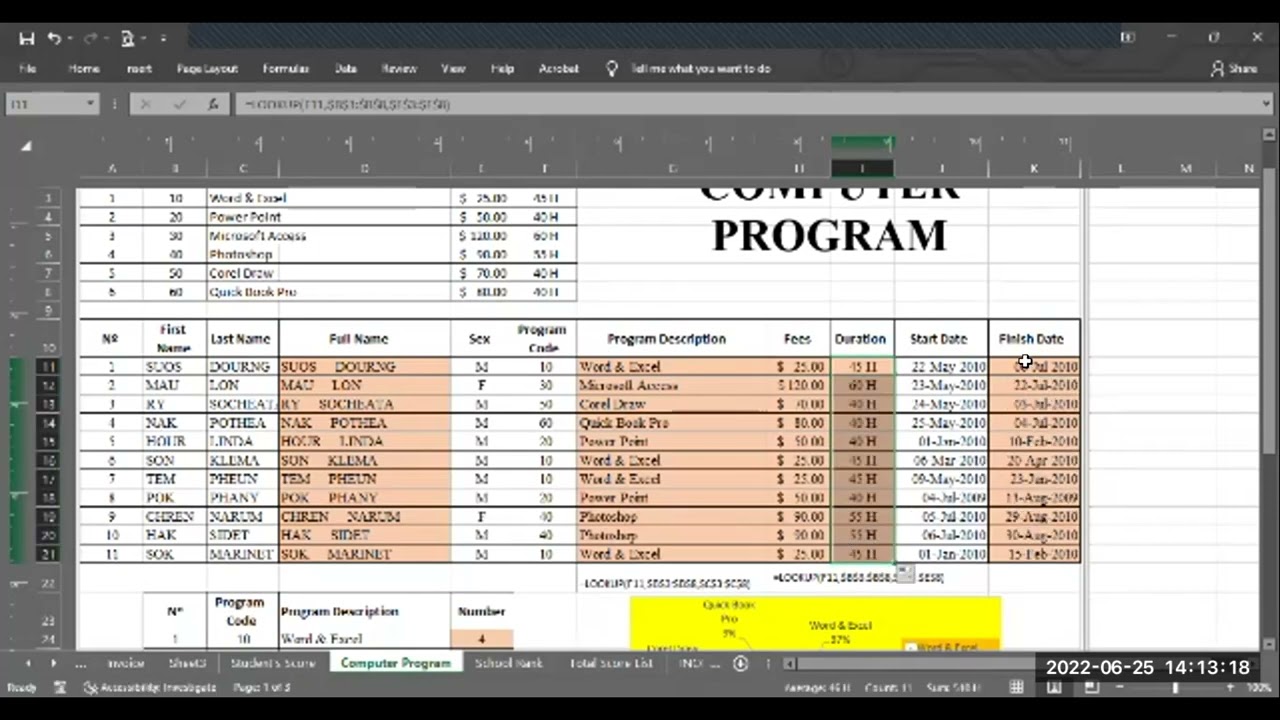Switch to the Sheet3 sheet tab
1280x720 pixels.
pos(187,663)
